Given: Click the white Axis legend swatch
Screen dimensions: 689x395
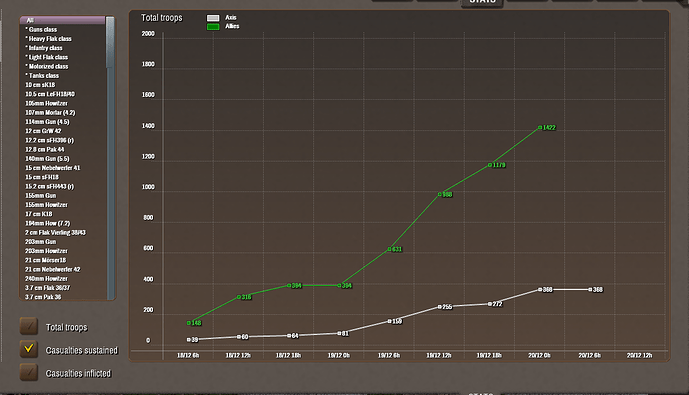Looking at the screenshot, I should (x=213, y=18).
